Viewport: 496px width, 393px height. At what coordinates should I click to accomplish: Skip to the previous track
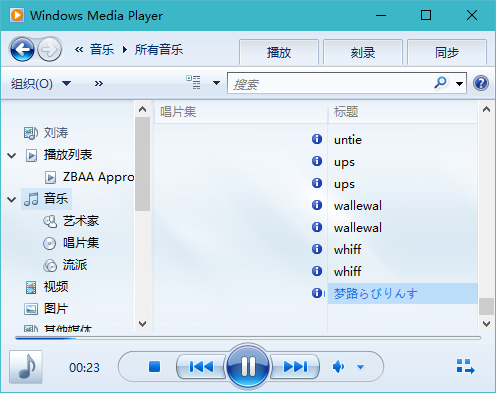click(x=201, y=367)
